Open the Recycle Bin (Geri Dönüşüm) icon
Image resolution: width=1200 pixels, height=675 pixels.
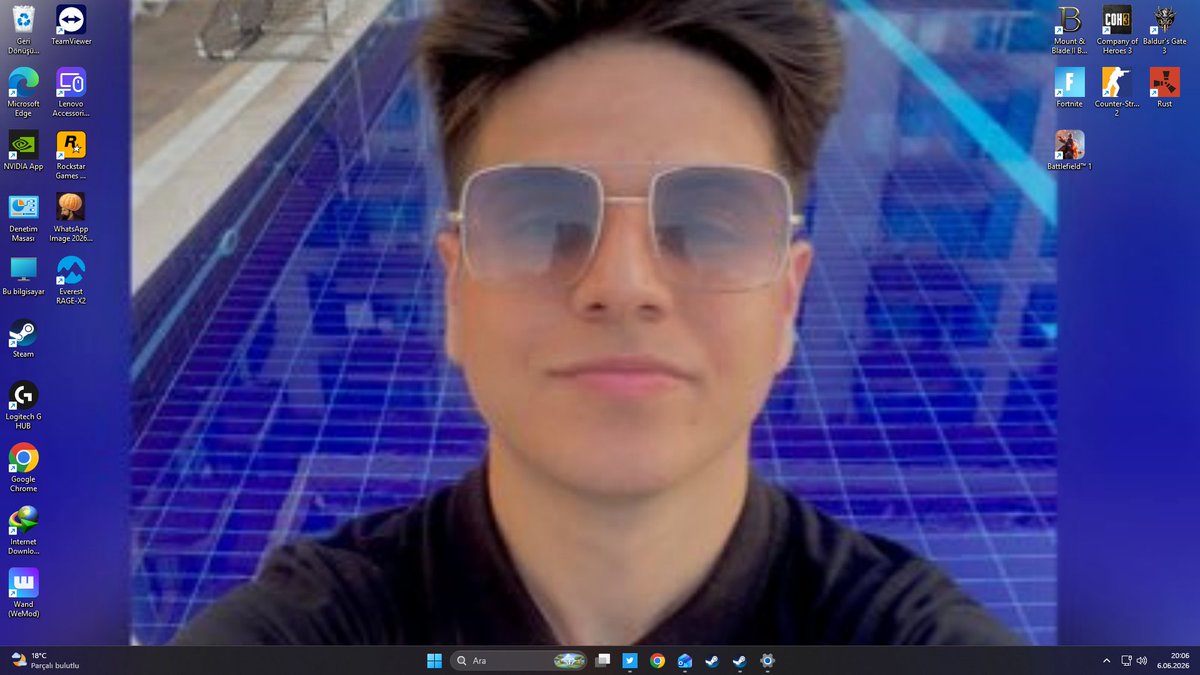click(23, 28)
